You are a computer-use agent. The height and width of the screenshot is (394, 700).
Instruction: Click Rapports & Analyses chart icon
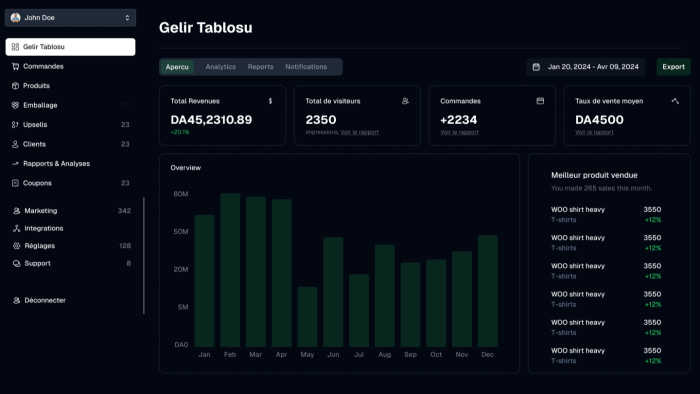[15, 164]
